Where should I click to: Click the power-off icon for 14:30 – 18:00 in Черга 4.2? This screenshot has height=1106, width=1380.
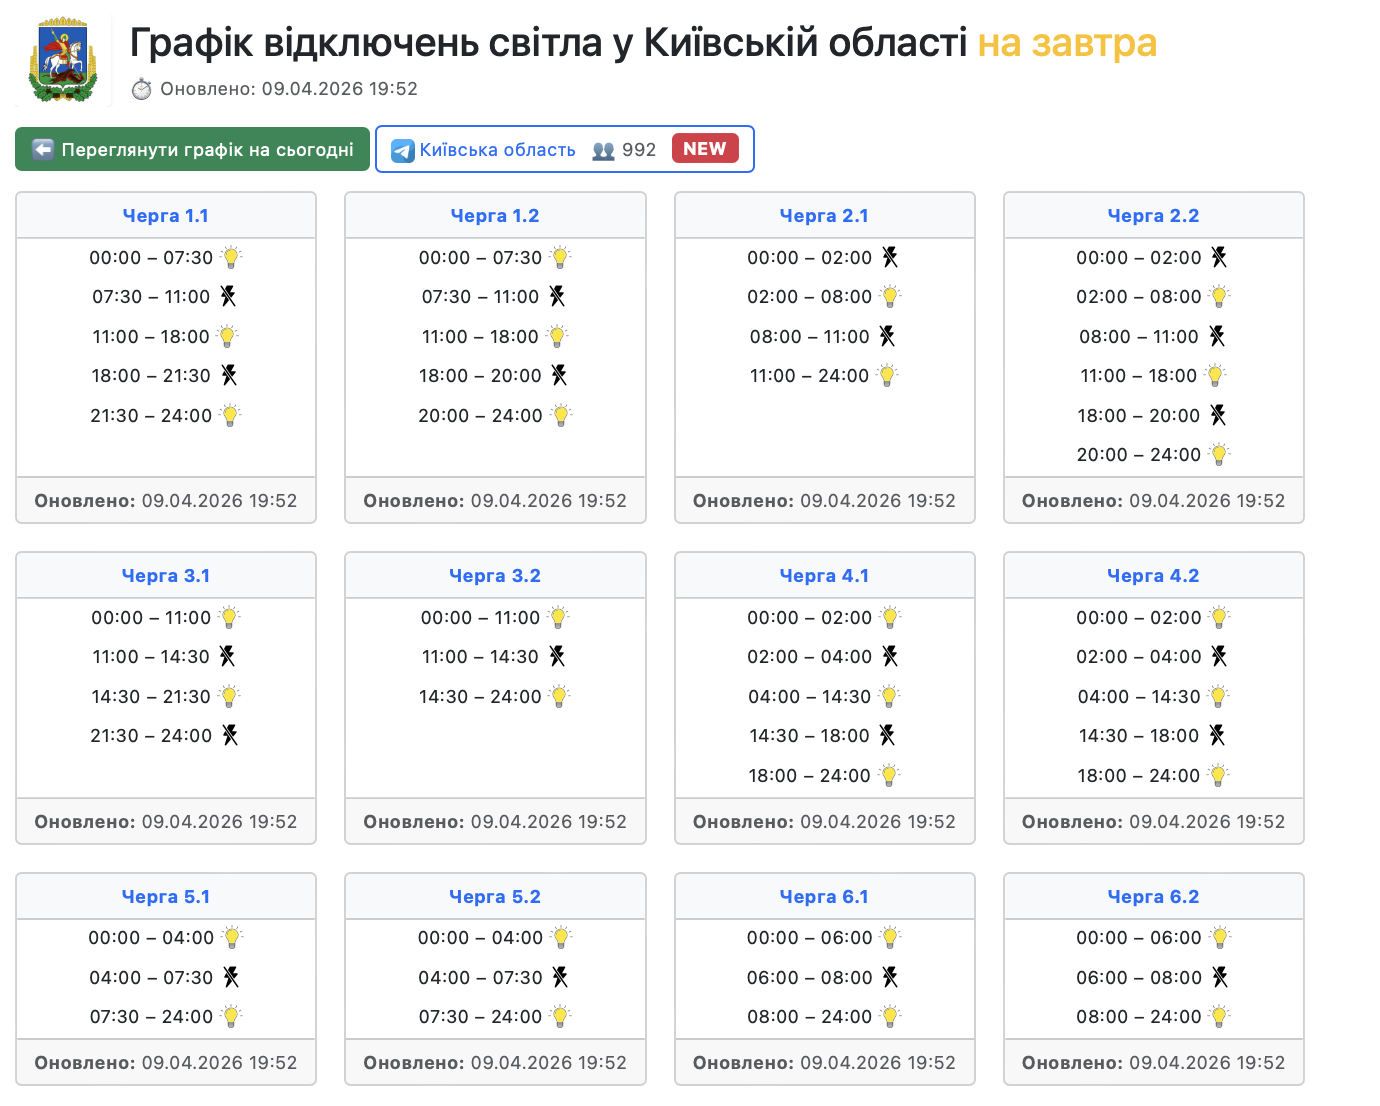click(x=1217, y=735)
